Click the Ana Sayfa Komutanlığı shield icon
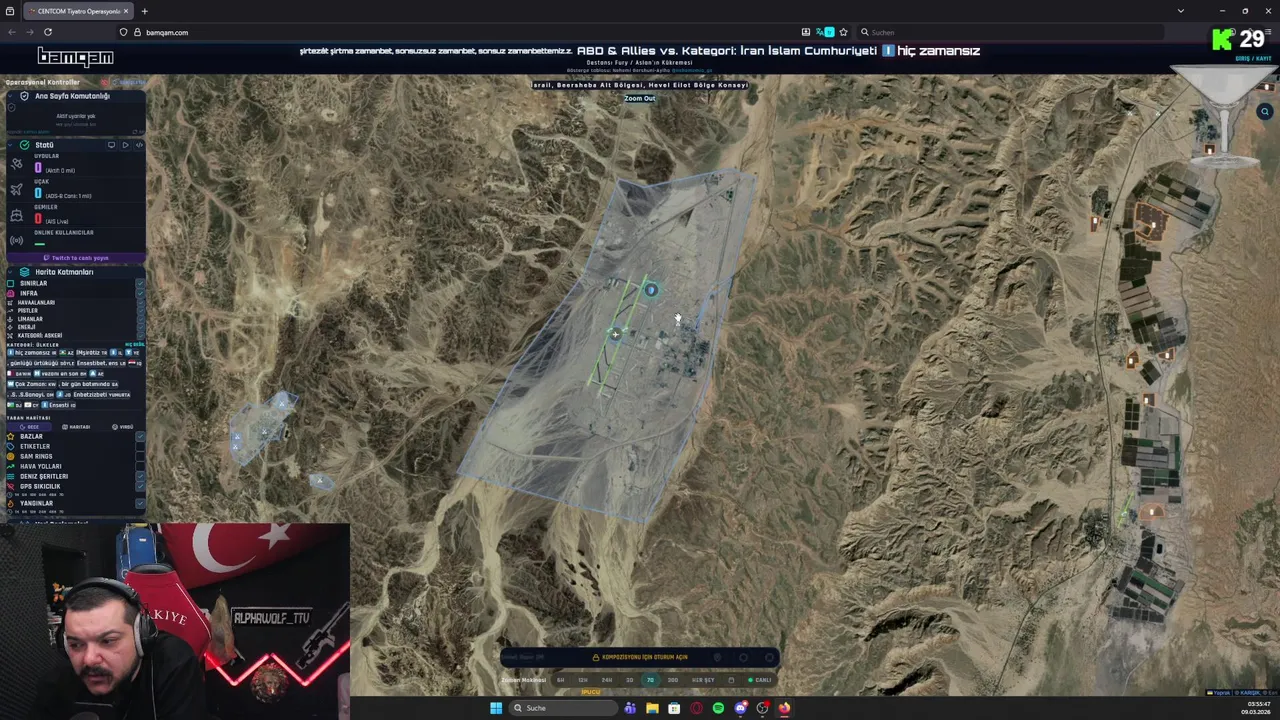 (x=24, y=96)
